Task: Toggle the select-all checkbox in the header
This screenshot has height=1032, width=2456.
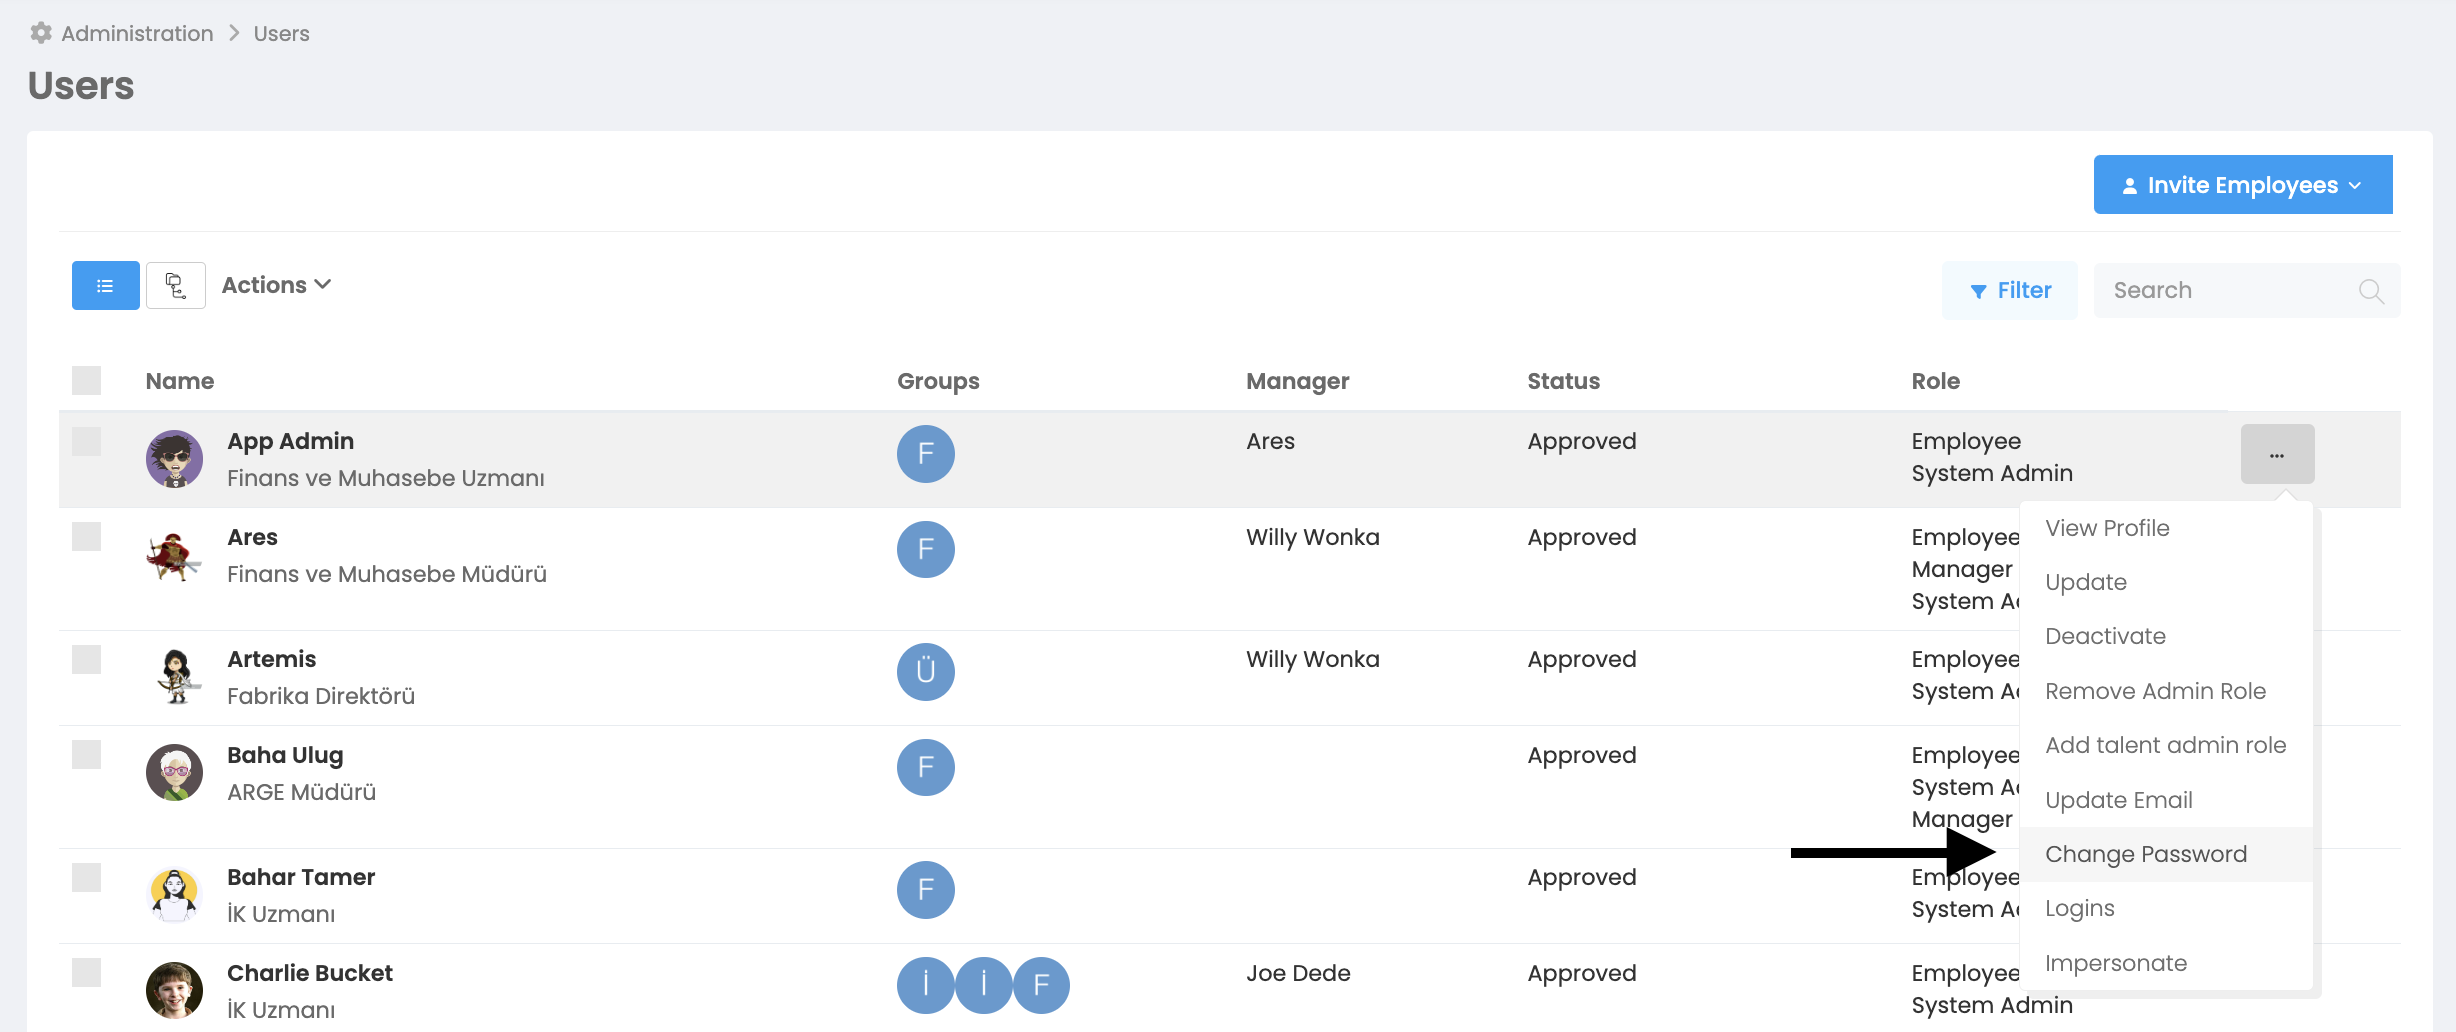Action: [87, 381]
